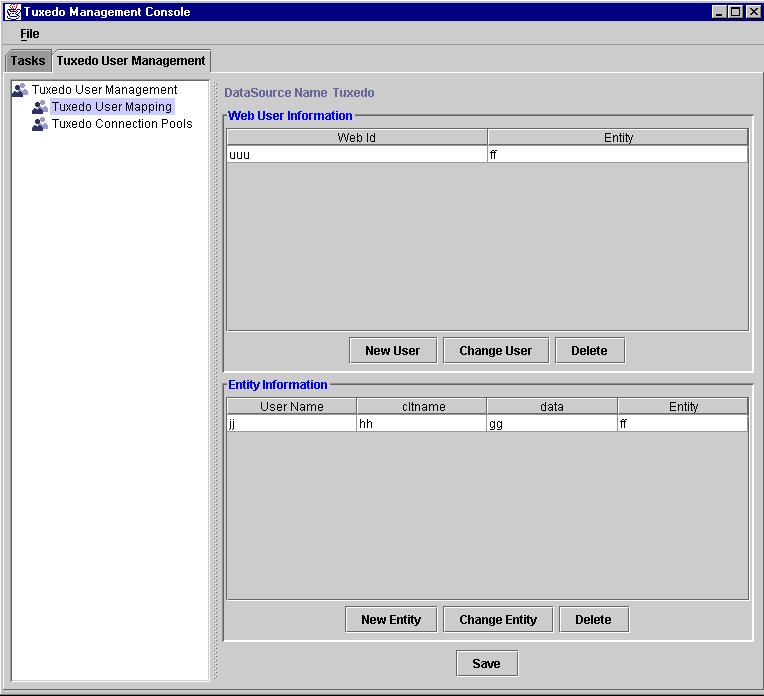Click Entity header in Entity Information table
This screenshot has height=696, width=764.
point(683,406)
